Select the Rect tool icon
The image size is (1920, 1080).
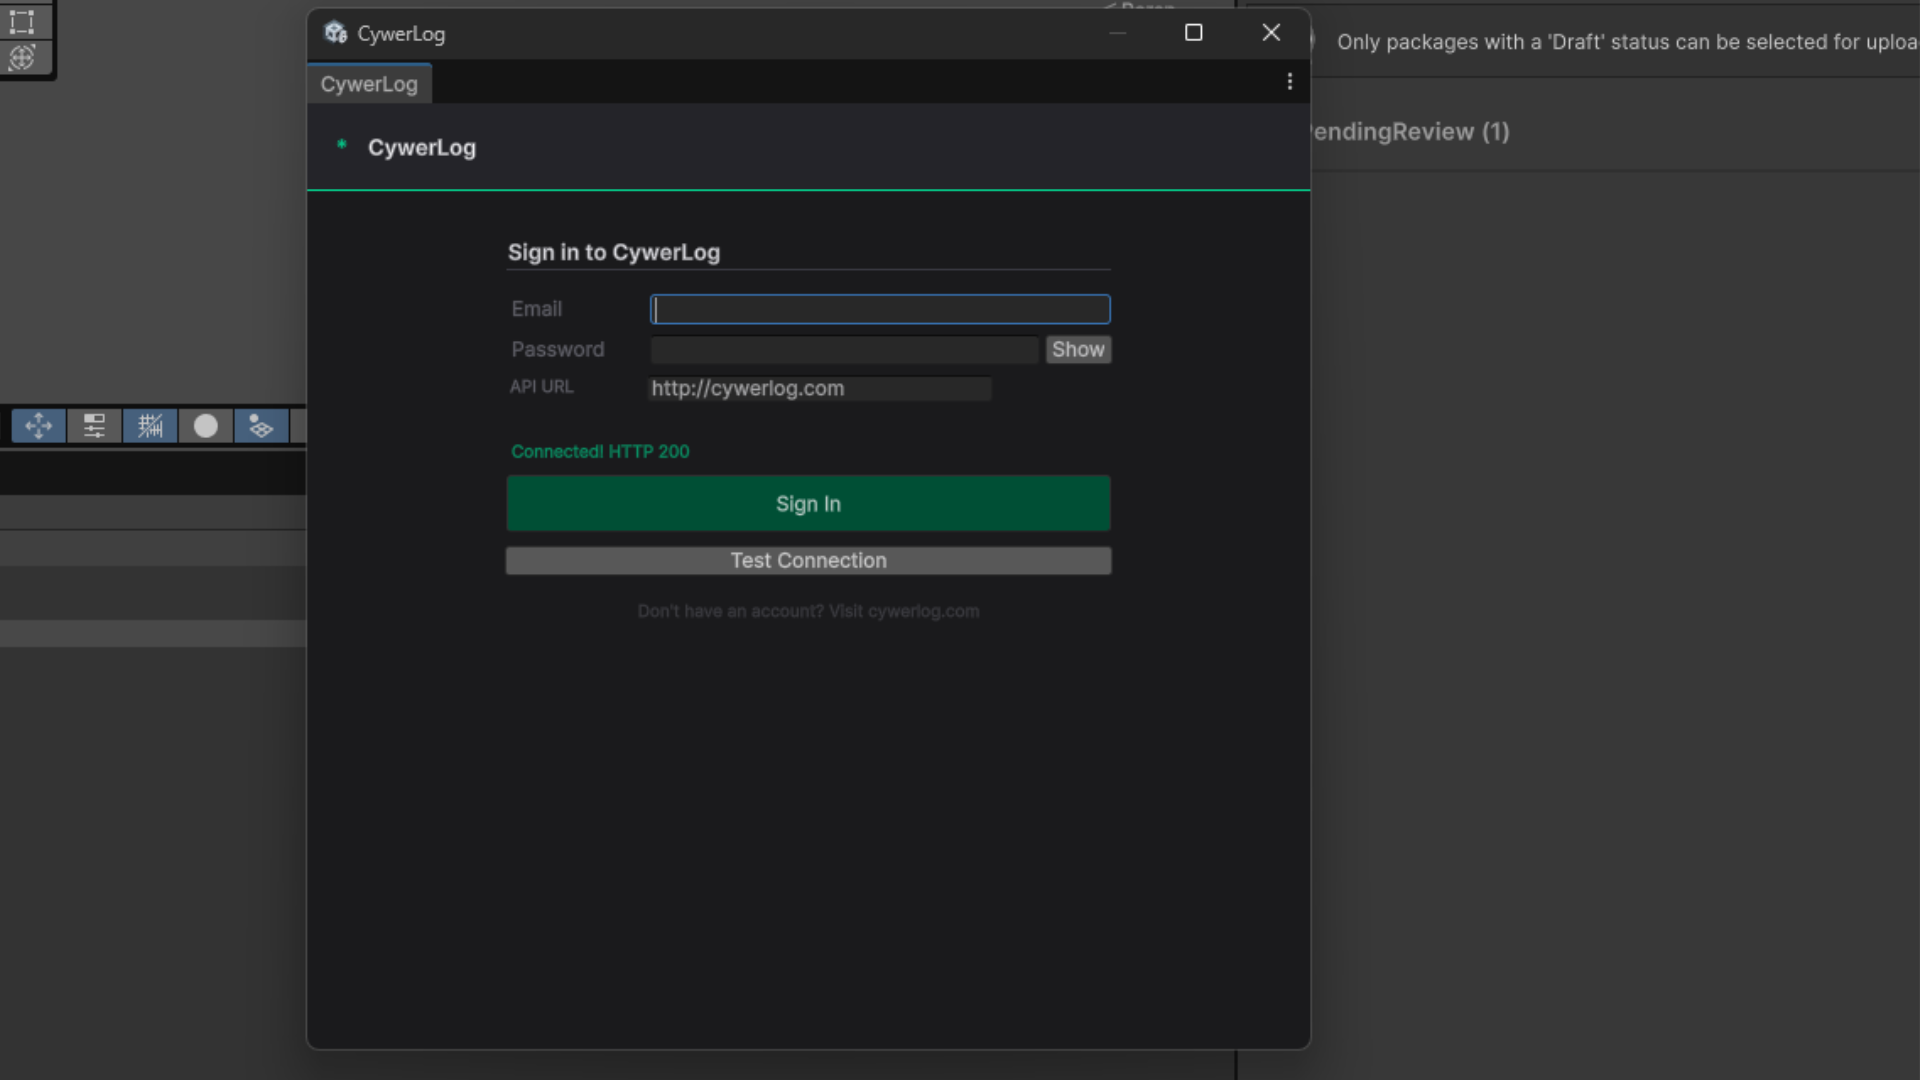tap(22, 21)
